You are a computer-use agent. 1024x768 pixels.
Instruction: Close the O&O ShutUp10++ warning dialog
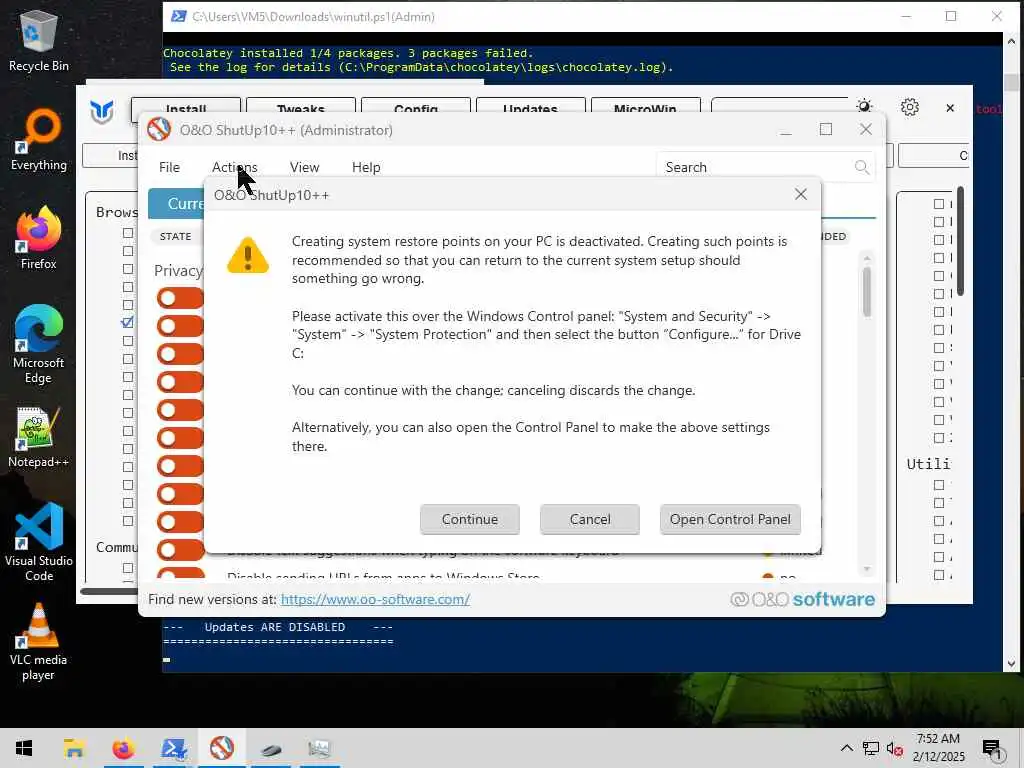click(801, 195)
